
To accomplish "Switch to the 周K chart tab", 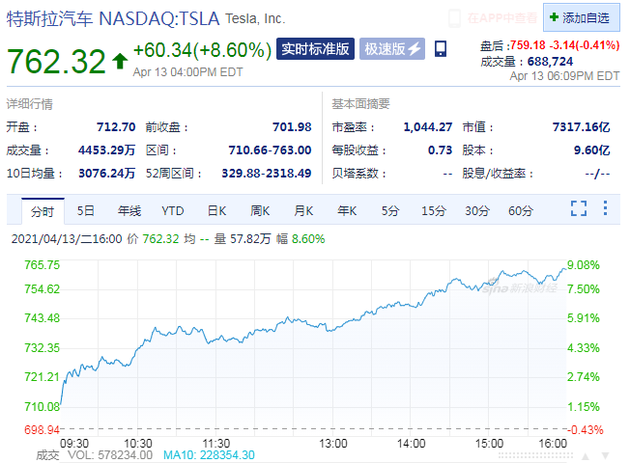I will coord(260,211).
